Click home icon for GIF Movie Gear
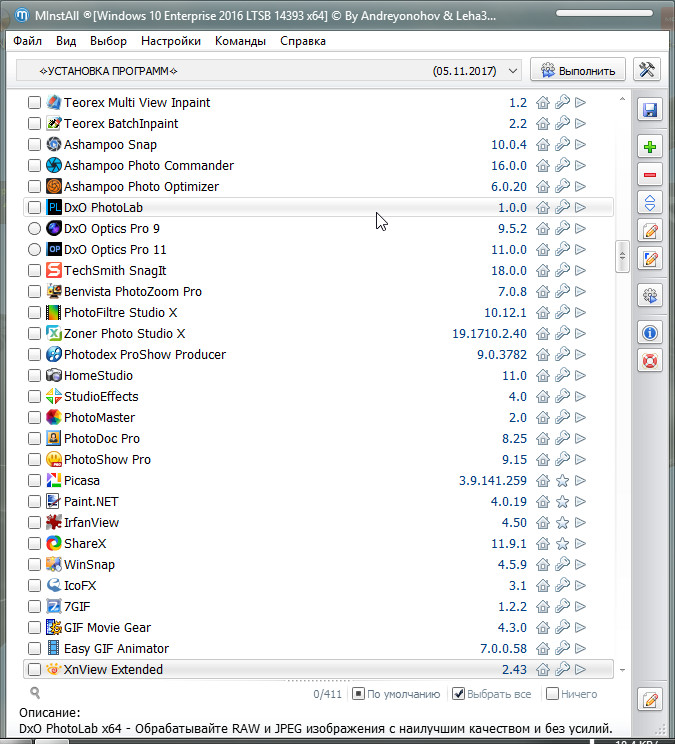This screenshot has width=675, height=744. point(543,628)
